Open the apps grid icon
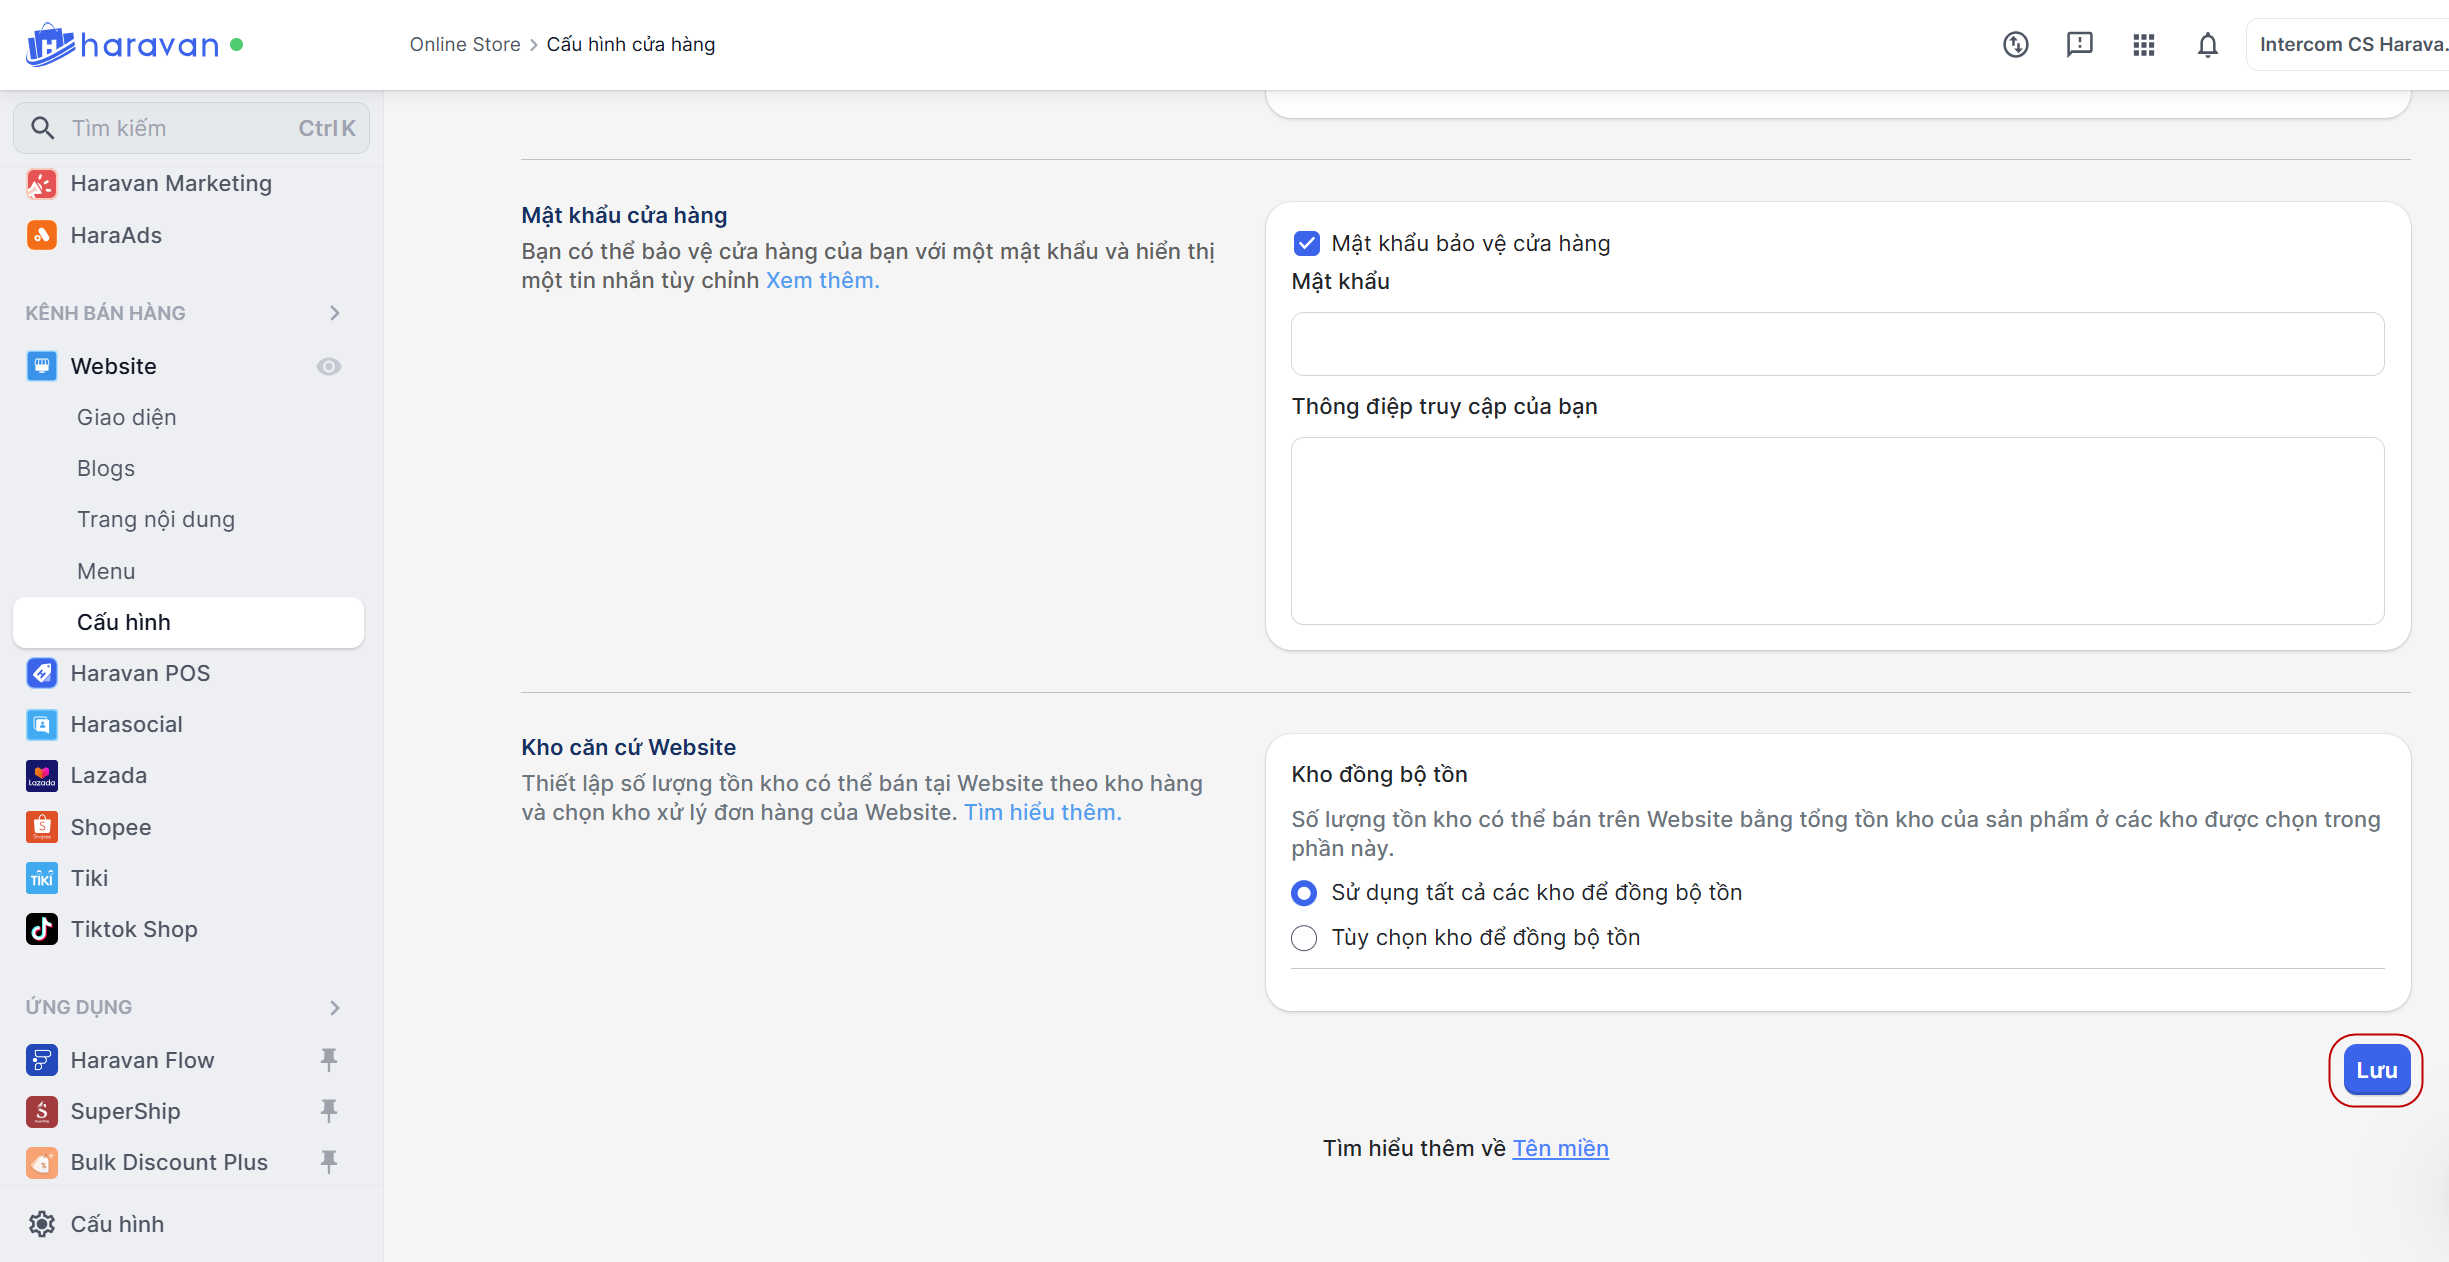Image resolution: width=2449 pixels, height=1262 pixels. [x=2143, y=45]
